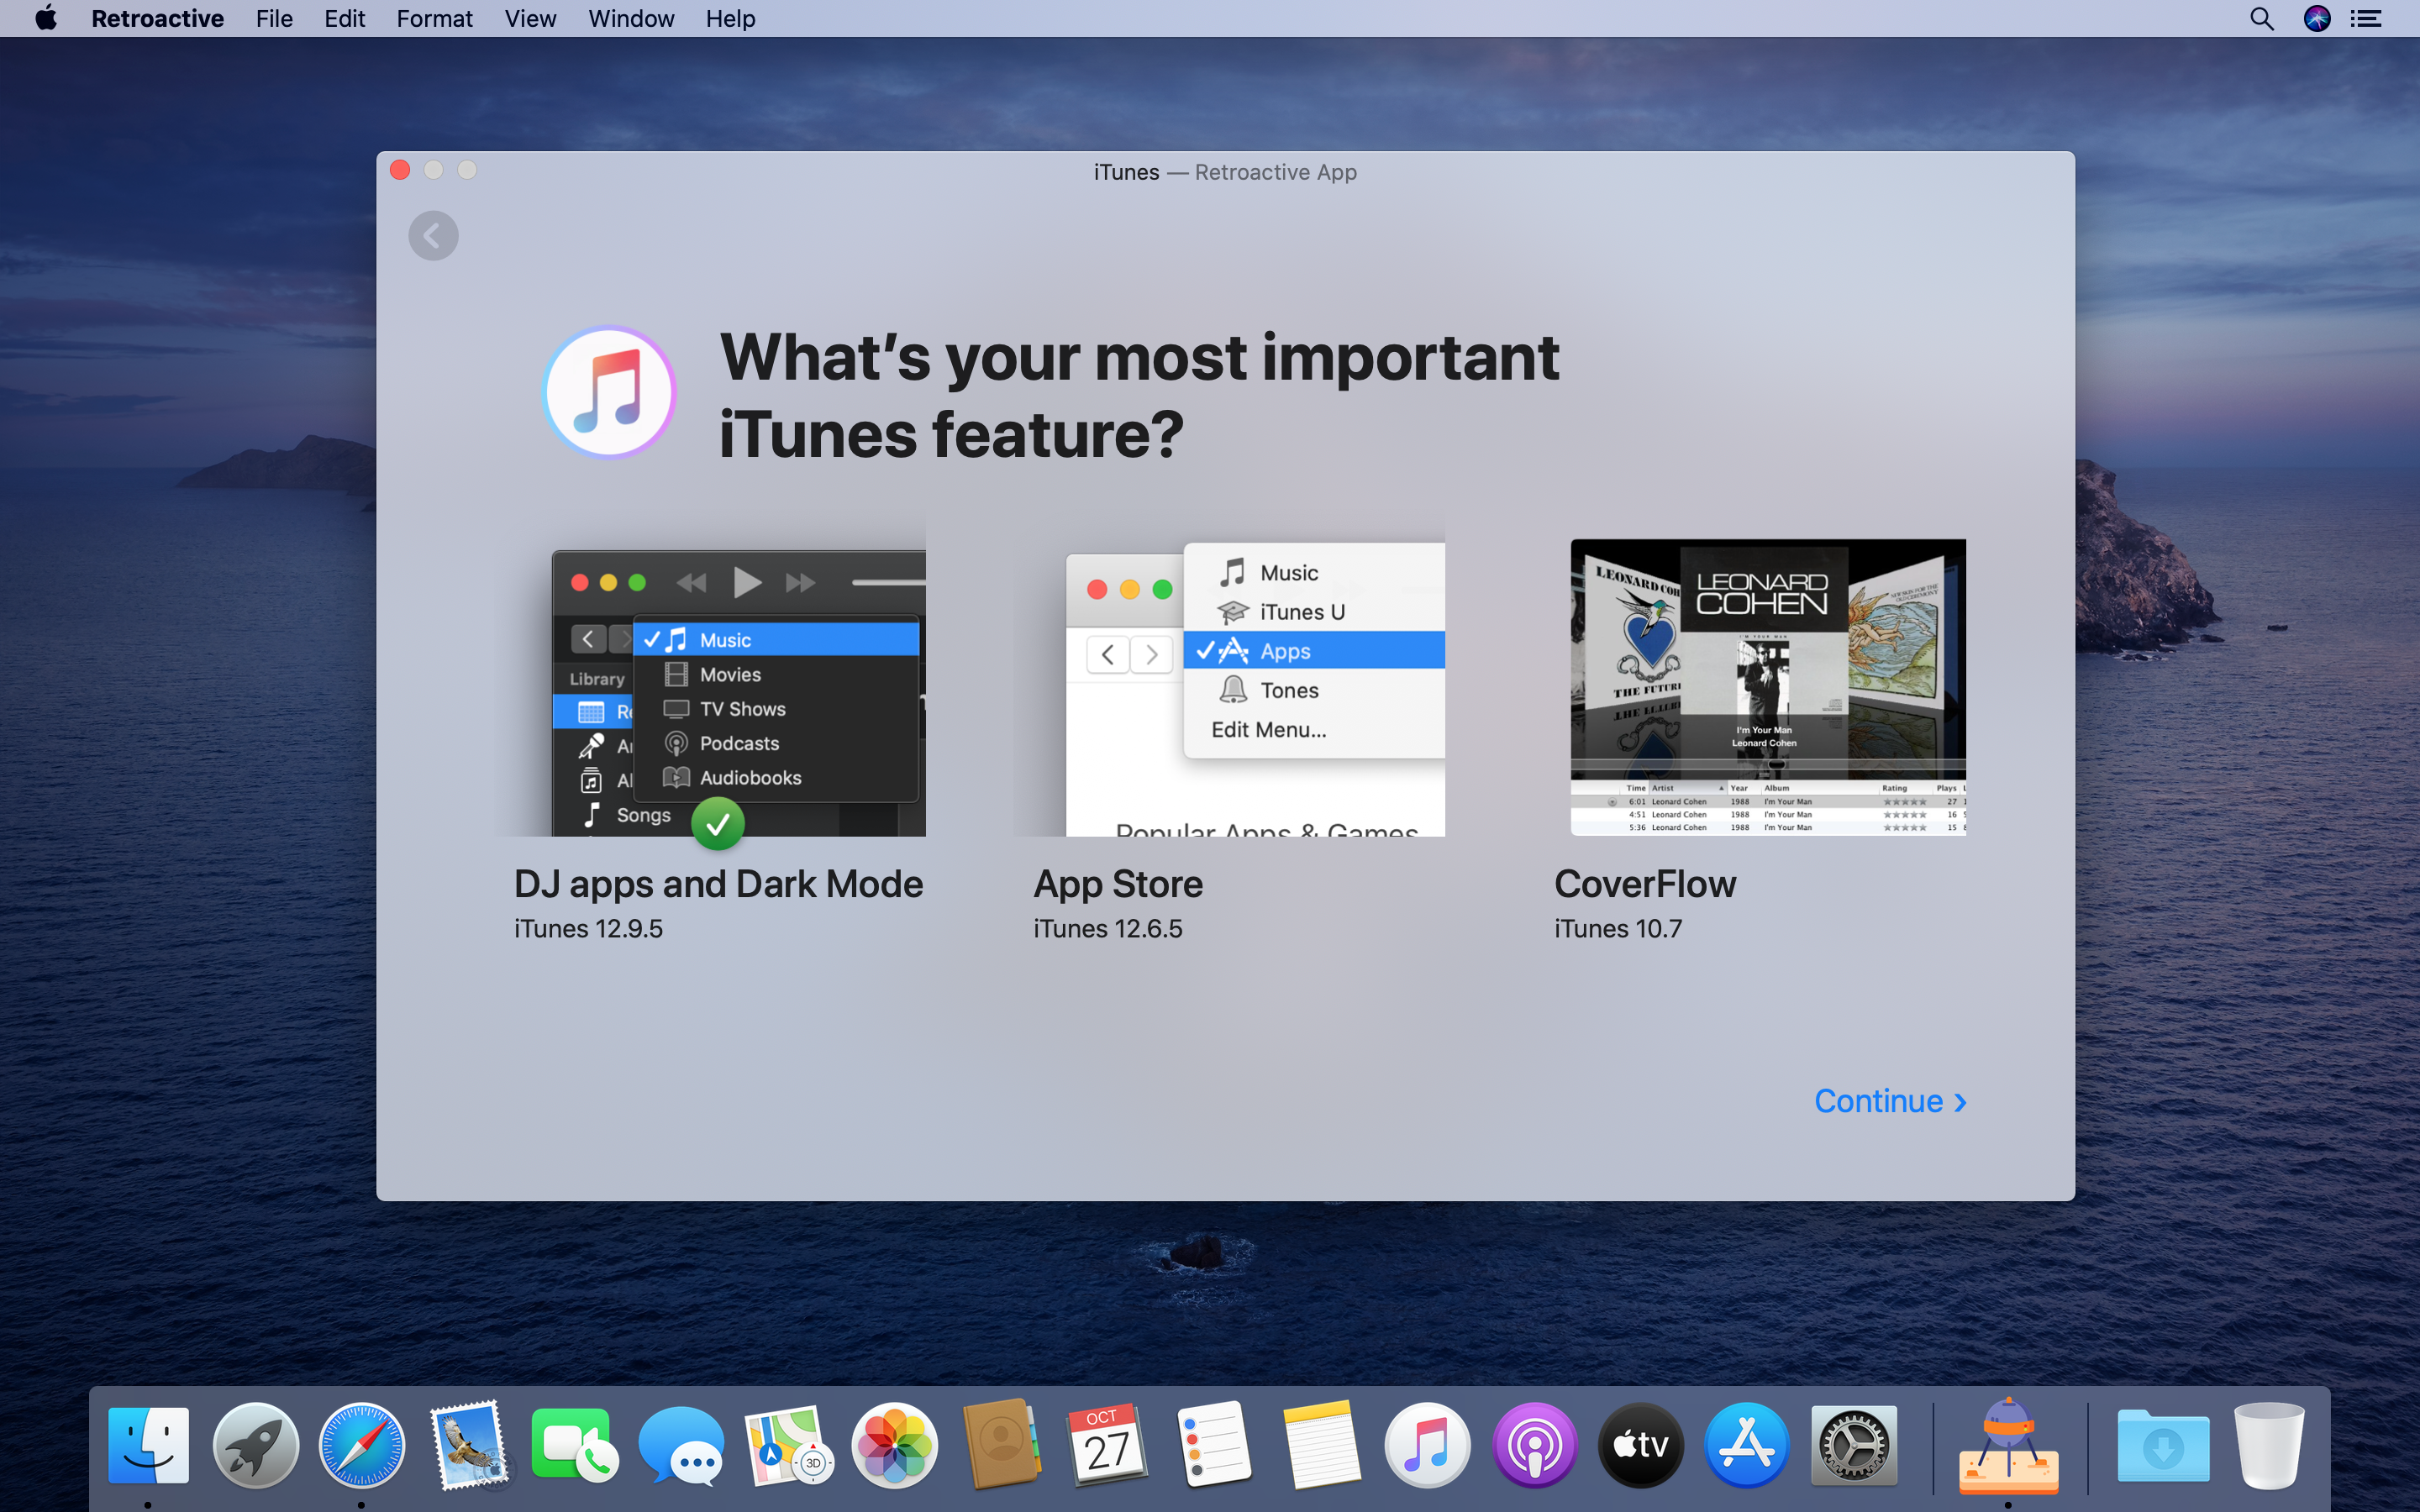Launch Apple TV app from Dock

coord(1640,1445)
